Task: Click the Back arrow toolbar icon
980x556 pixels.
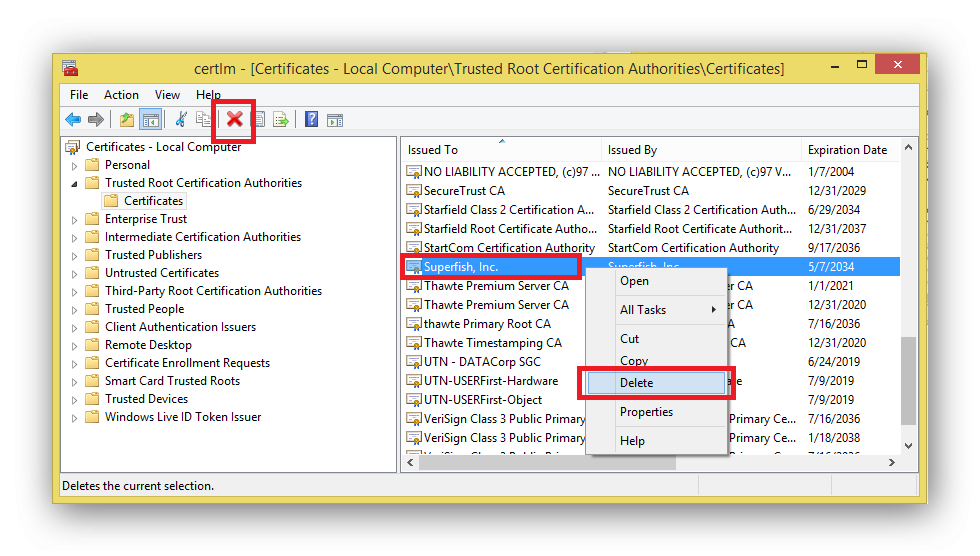Action: pos(73,119)
